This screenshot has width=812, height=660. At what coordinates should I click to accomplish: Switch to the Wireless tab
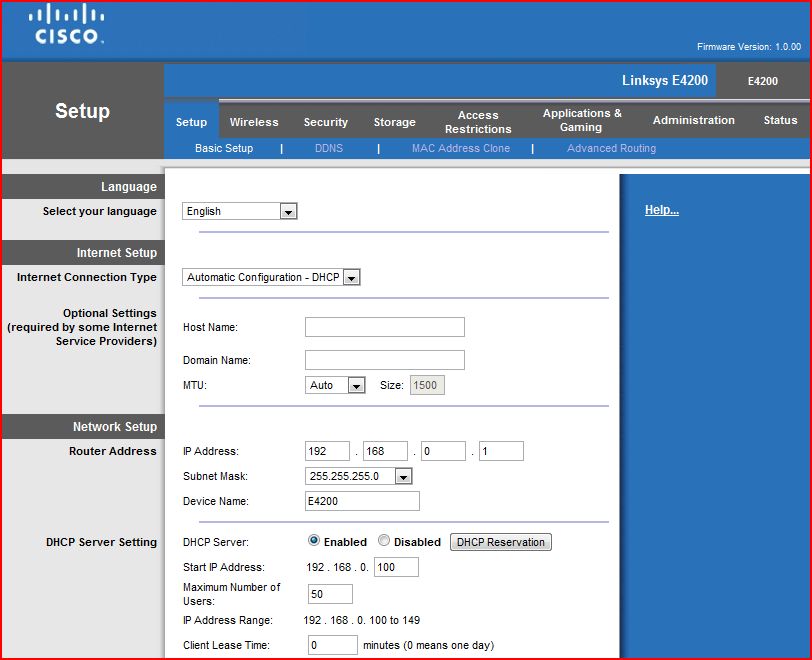click(254, 122)
